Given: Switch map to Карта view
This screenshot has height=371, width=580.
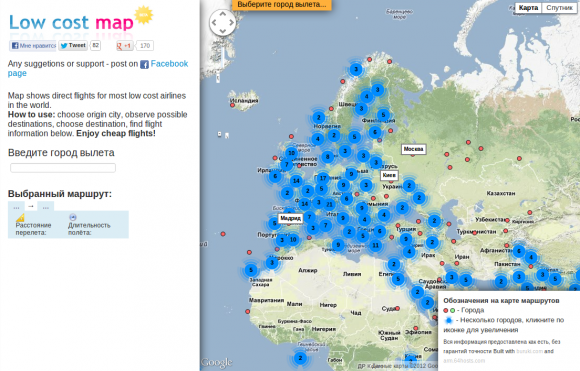Looking at the screenshot, I should [528, 8].
